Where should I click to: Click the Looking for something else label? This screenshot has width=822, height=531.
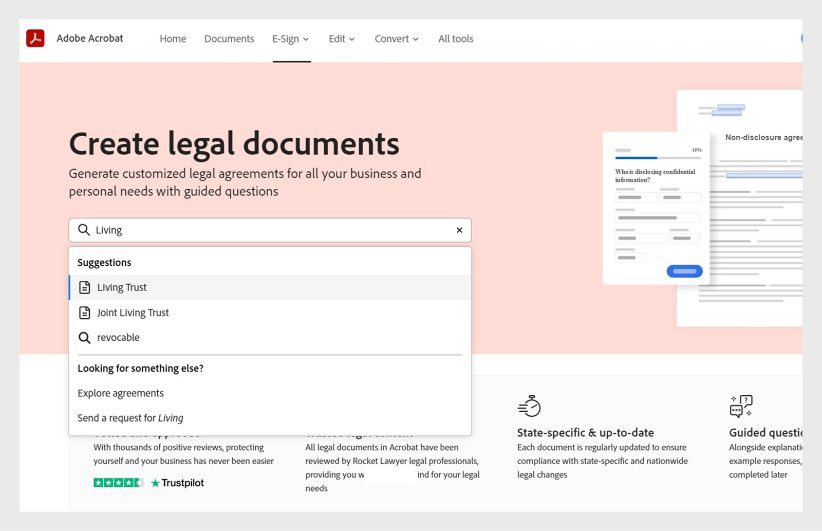tap(140, 369)
